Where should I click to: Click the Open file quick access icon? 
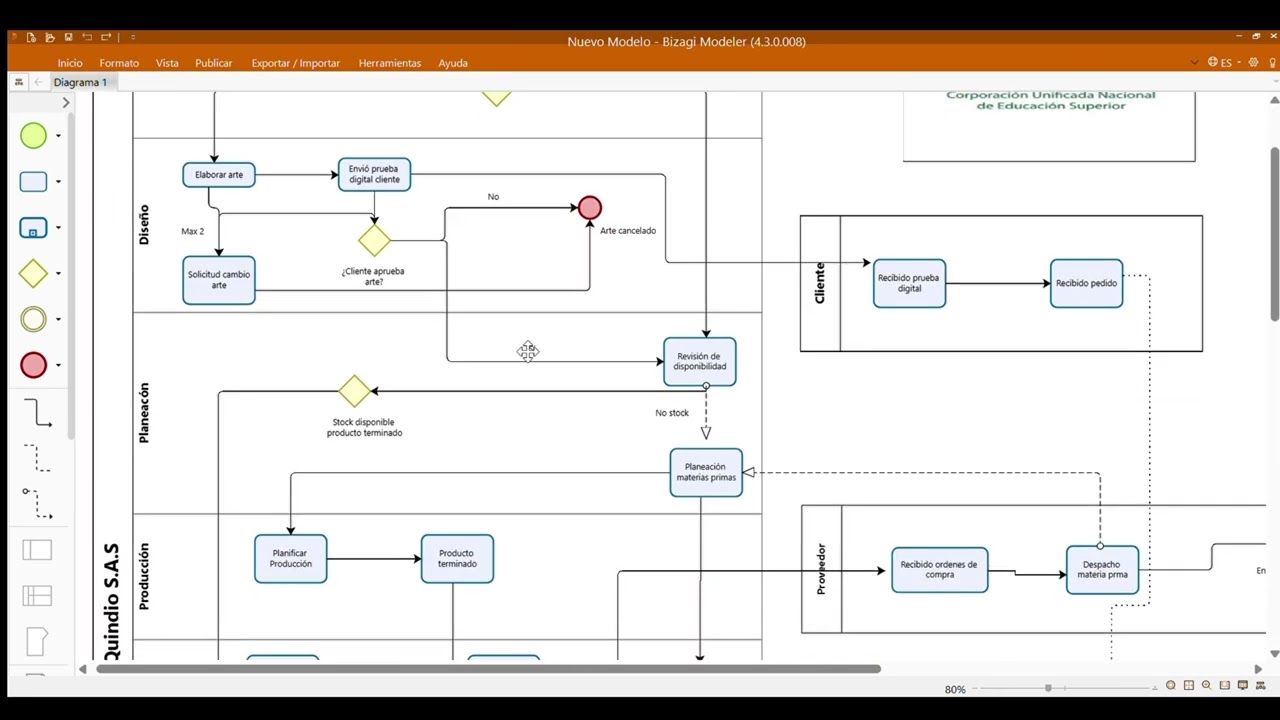(x=50, y=37)
